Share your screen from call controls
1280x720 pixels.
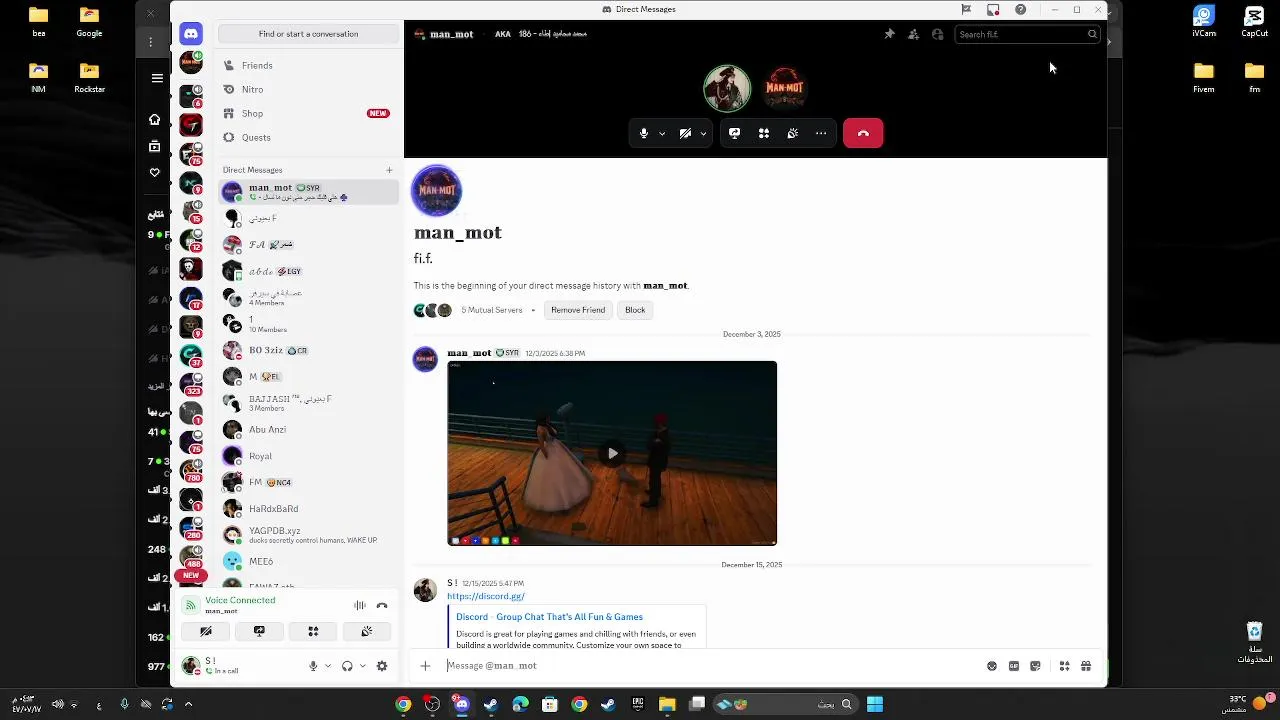(x=735, y=133)
